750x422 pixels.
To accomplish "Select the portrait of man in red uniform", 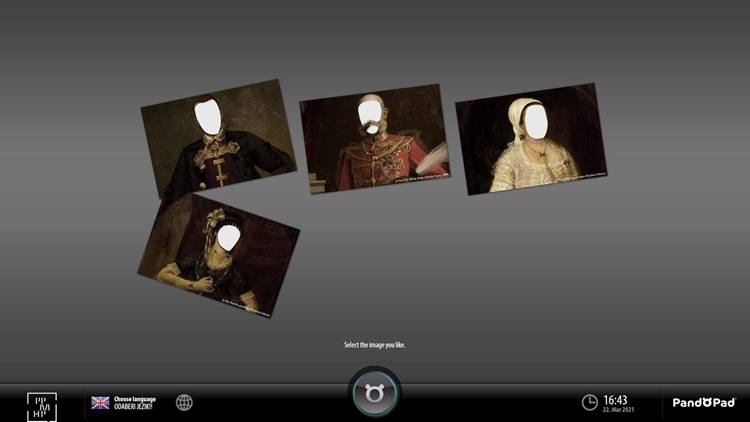I will [375, 139].
